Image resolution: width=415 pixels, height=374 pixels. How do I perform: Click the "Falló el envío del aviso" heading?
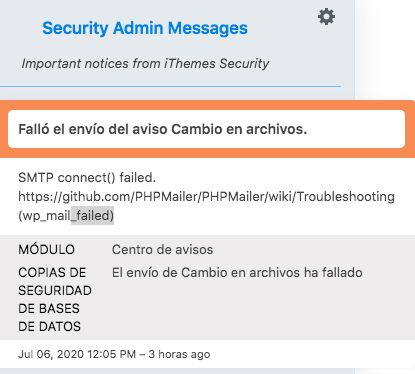[94, 129]
